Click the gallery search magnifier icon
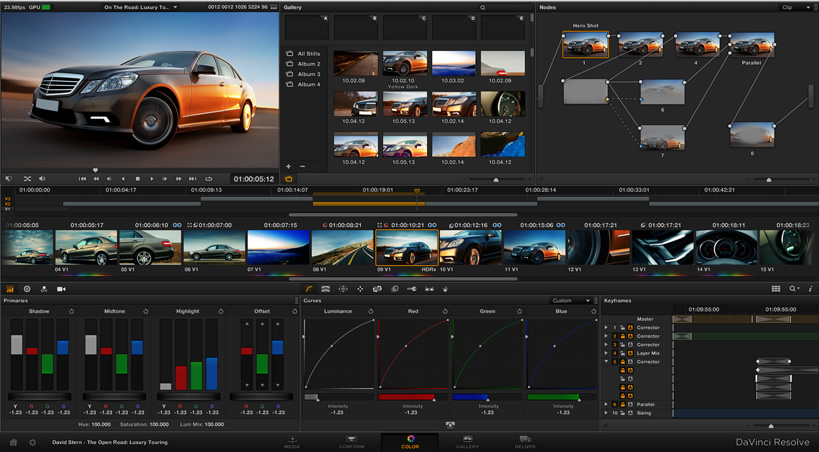Viewport: 819px width, 452px height. [482, 7]
